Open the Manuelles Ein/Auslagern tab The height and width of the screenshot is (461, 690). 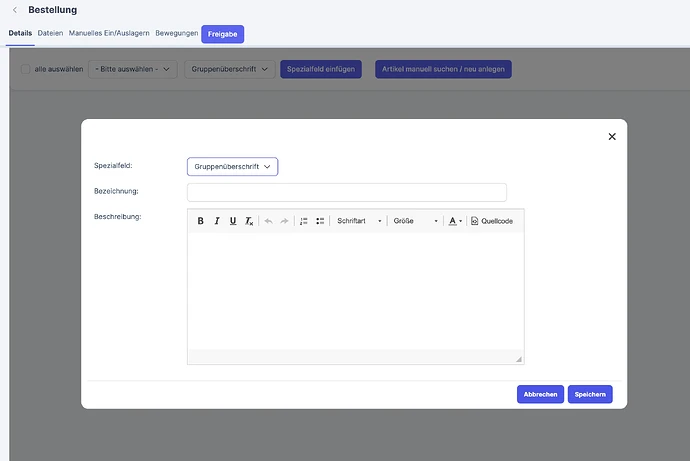[109, 33]
